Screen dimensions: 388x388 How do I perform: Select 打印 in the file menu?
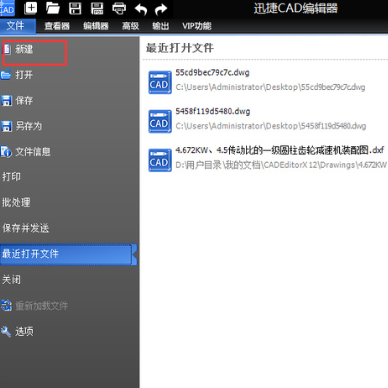(11, 177)
